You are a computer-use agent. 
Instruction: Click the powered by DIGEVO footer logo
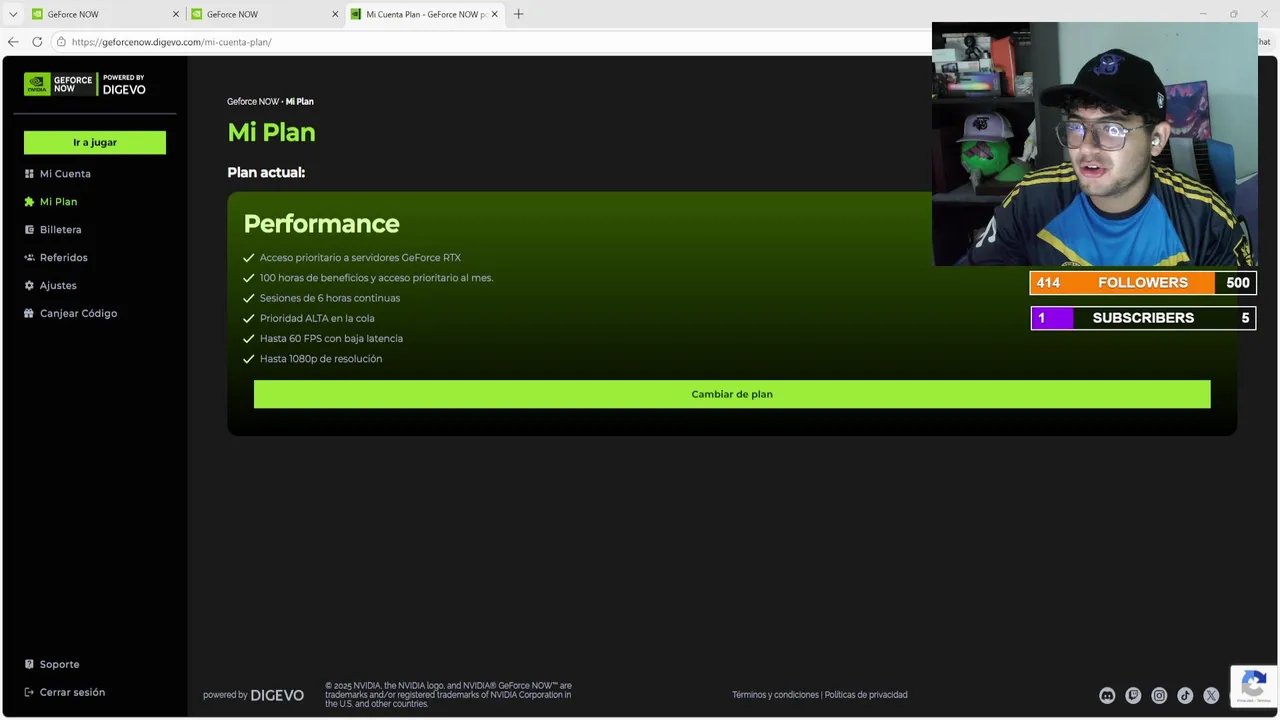click(x=253, y=695)
